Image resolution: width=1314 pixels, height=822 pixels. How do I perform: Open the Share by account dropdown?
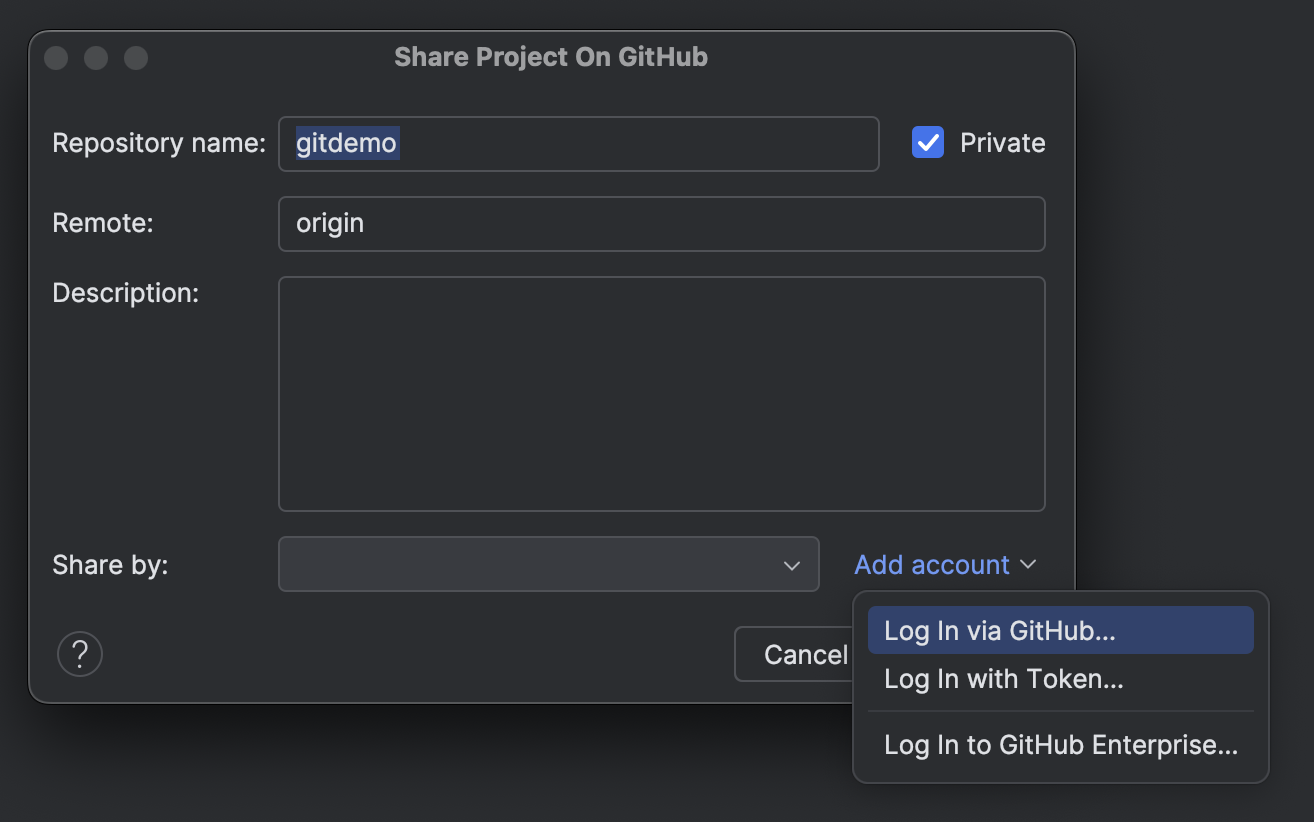coord(548,564)
